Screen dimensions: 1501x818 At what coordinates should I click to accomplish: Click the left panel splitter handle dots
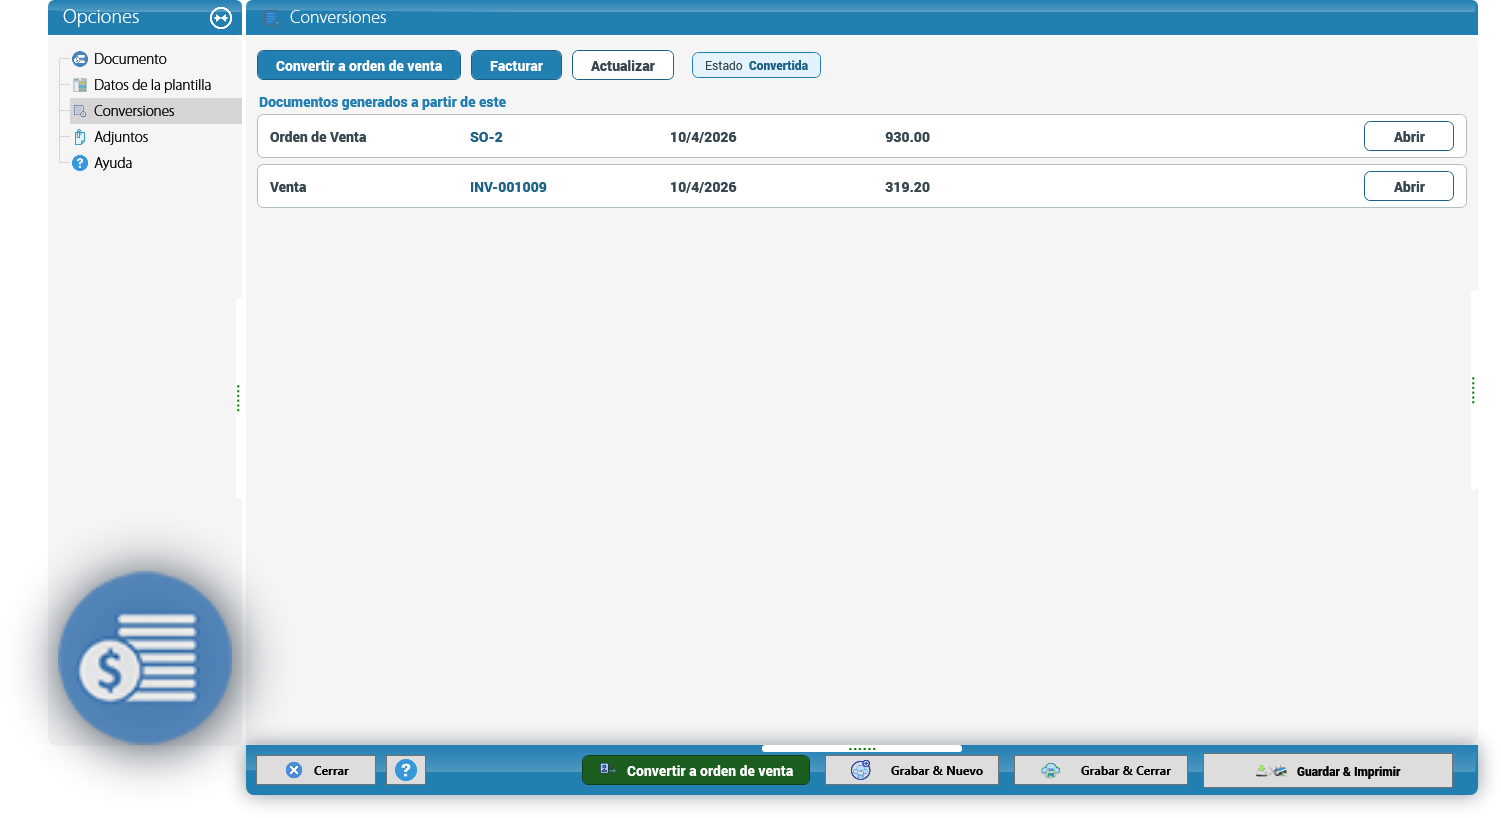click(x=238, y=398)
